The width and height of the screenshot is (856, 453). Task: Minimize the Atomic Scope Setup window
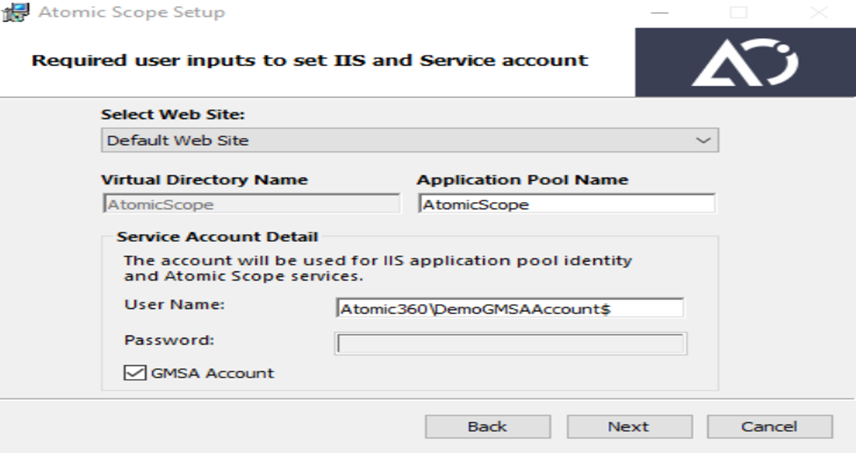[x=659, y=13]
